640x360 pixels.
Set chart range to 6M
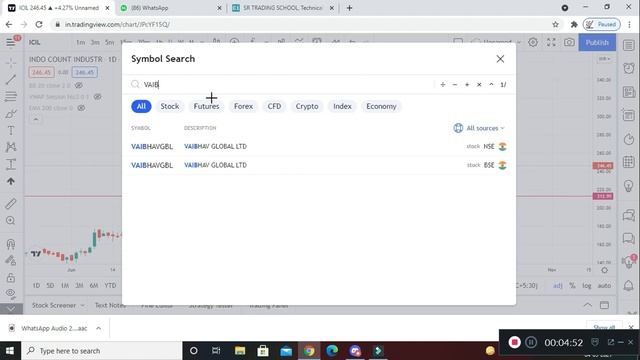point(93,285)
